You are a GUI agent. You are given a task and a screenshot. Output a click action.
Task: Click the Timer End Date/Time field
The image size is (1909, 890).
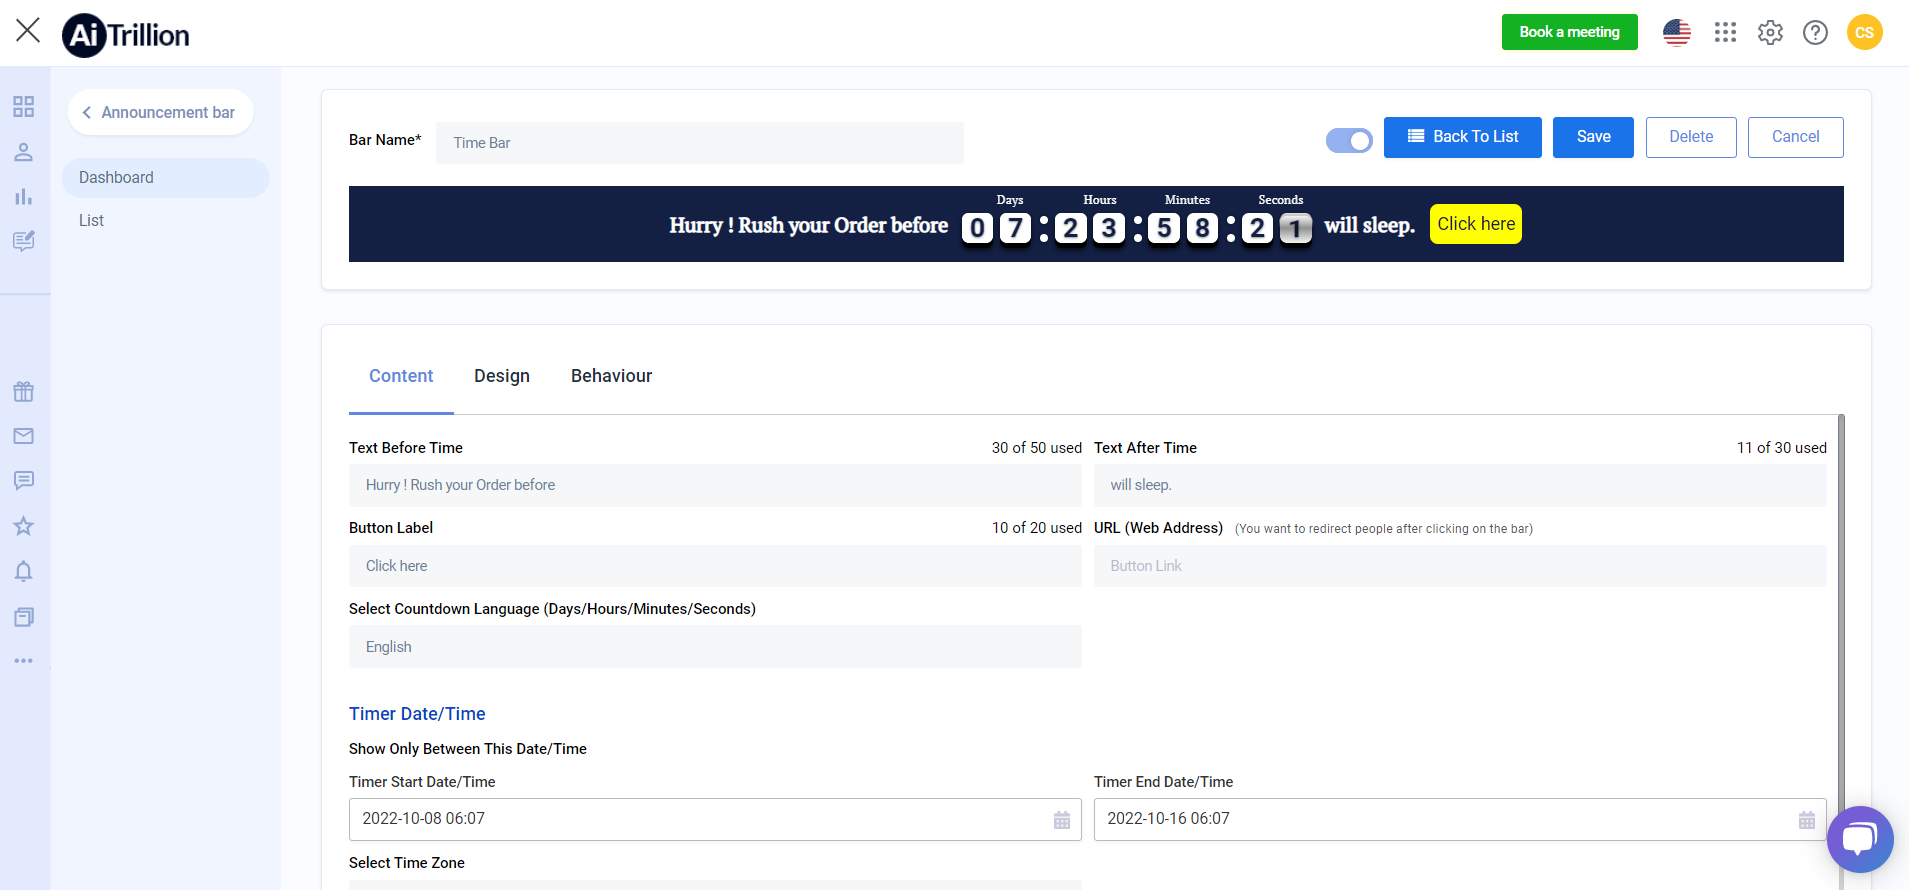point(1460,819)
